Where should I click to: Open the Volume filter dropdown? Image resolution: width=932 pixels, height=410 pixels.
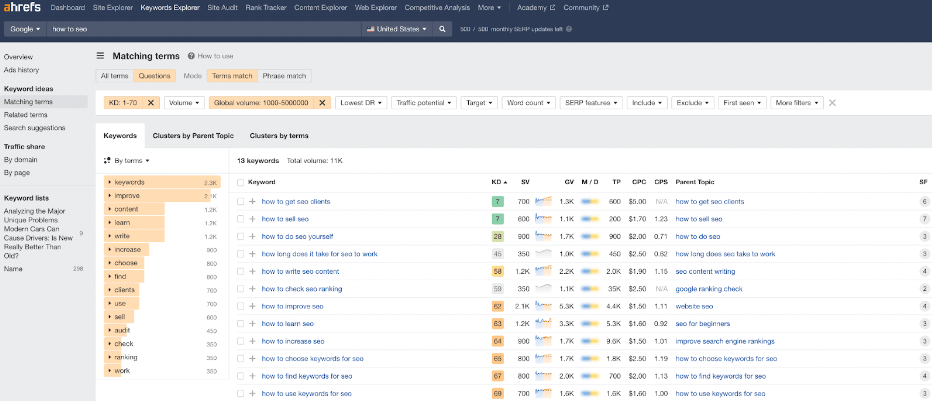[184, 102]
